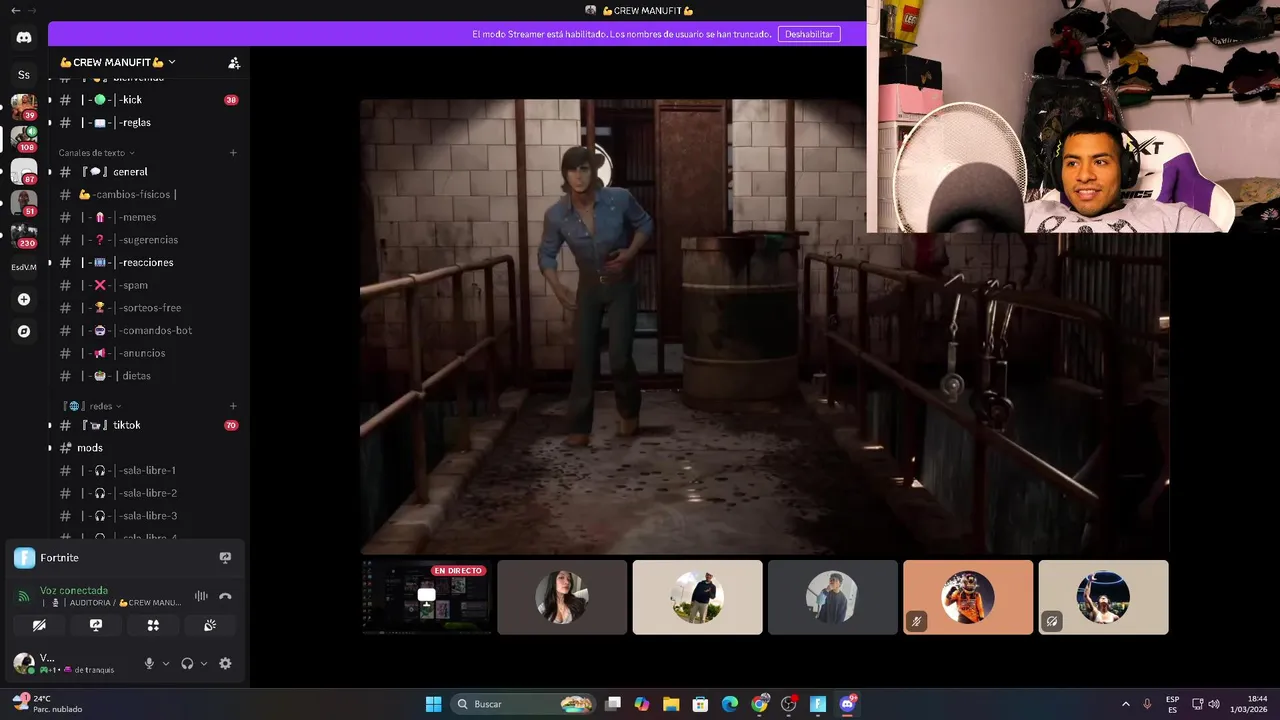1280x720 pixels.
Task: Open Discover servers compass icon
Action: (x=24, y=331)
